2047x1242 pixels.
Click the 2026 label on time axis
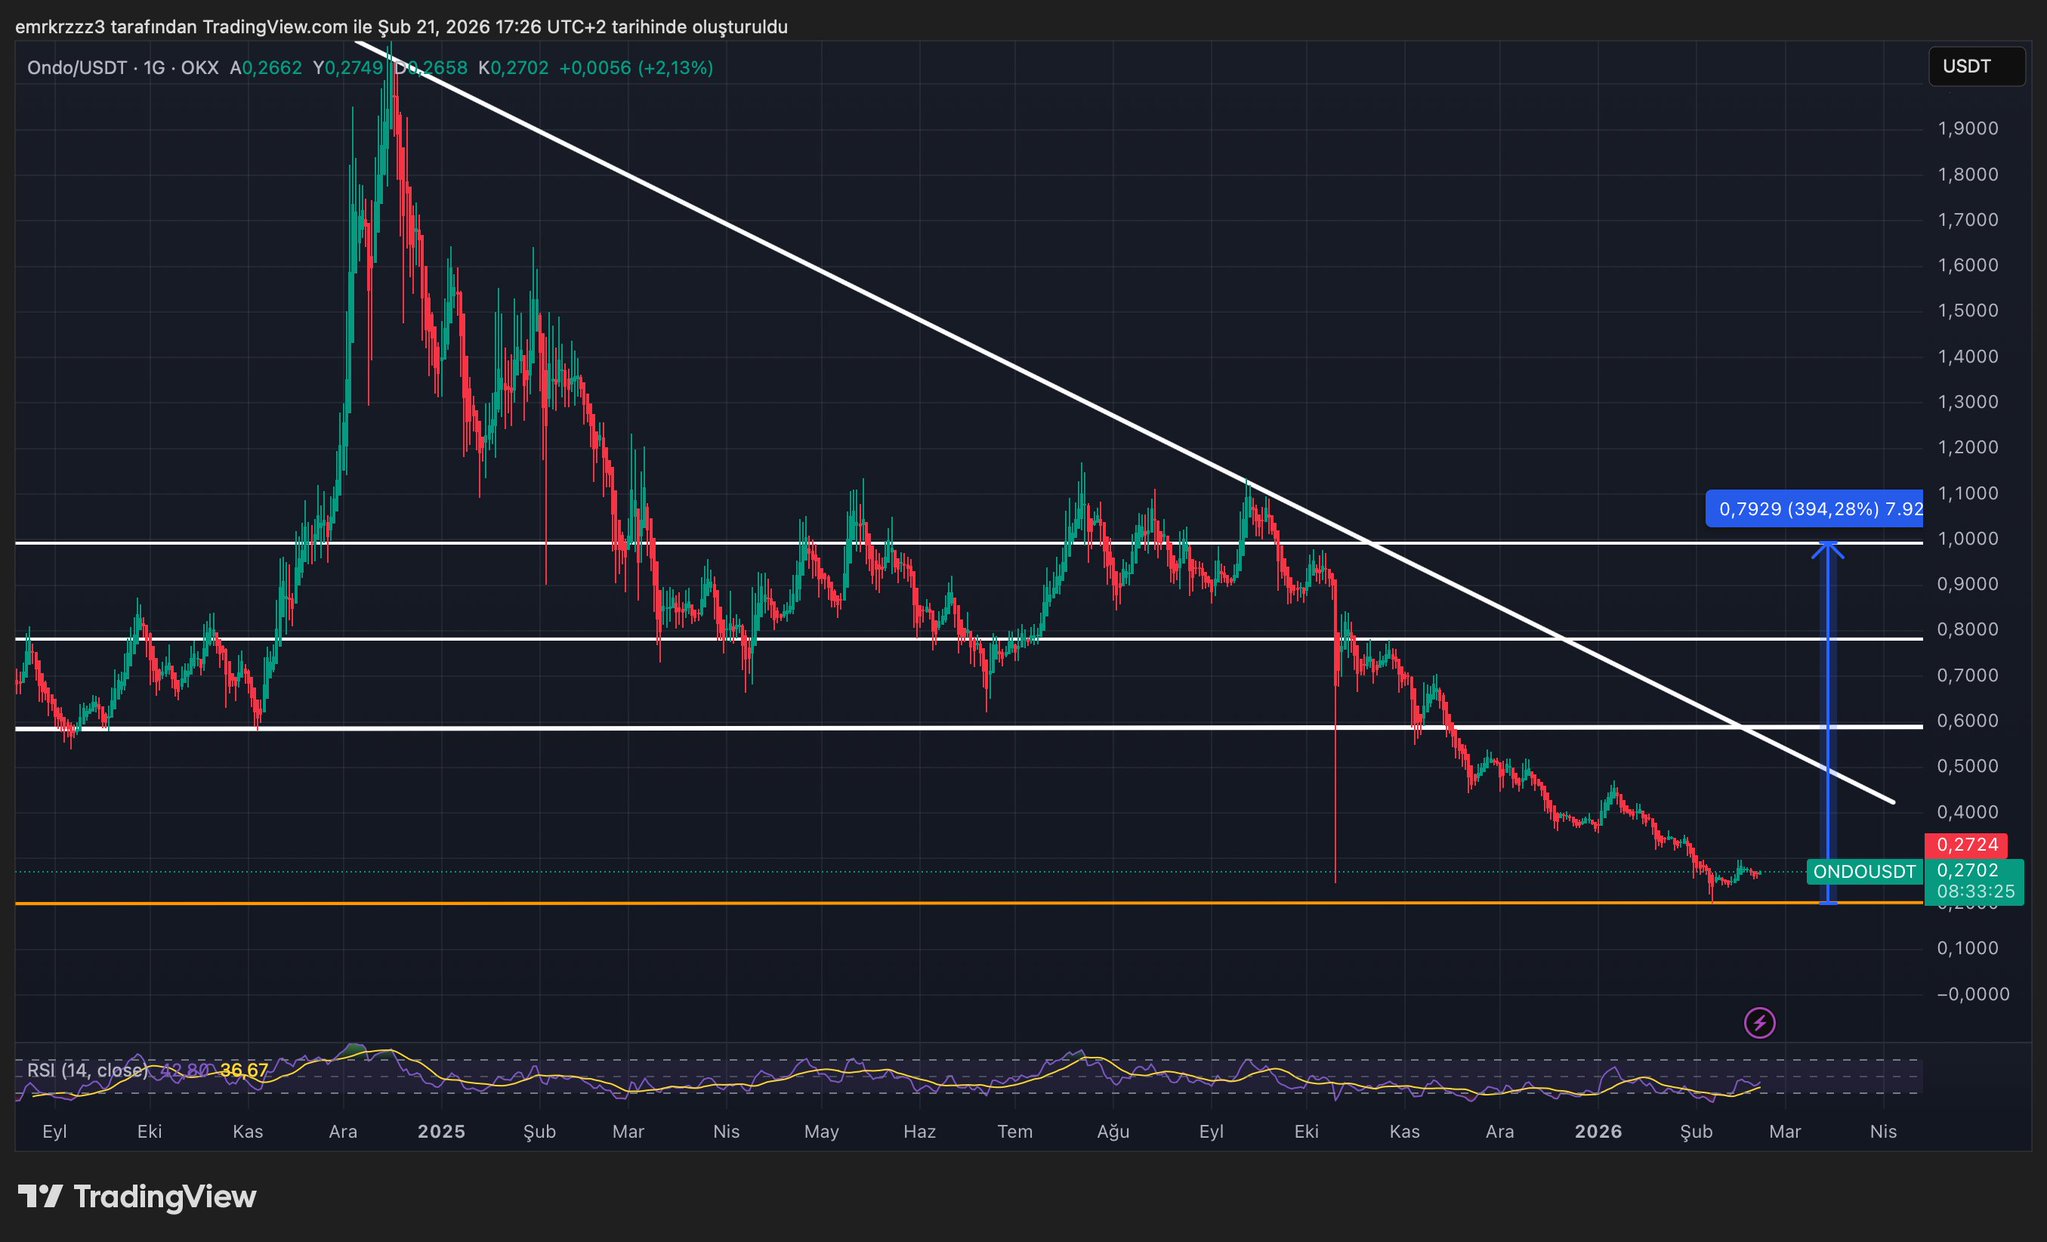click(1597, 1132)
